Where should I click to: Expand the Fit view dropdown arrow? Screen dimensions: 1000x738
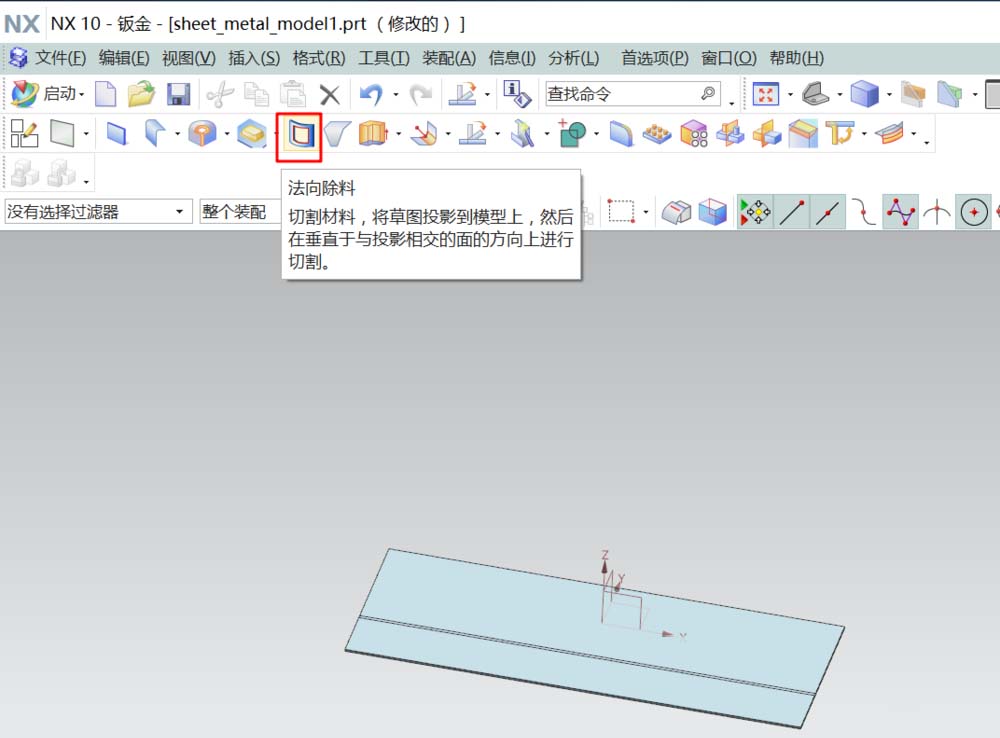tap(790, 95)
